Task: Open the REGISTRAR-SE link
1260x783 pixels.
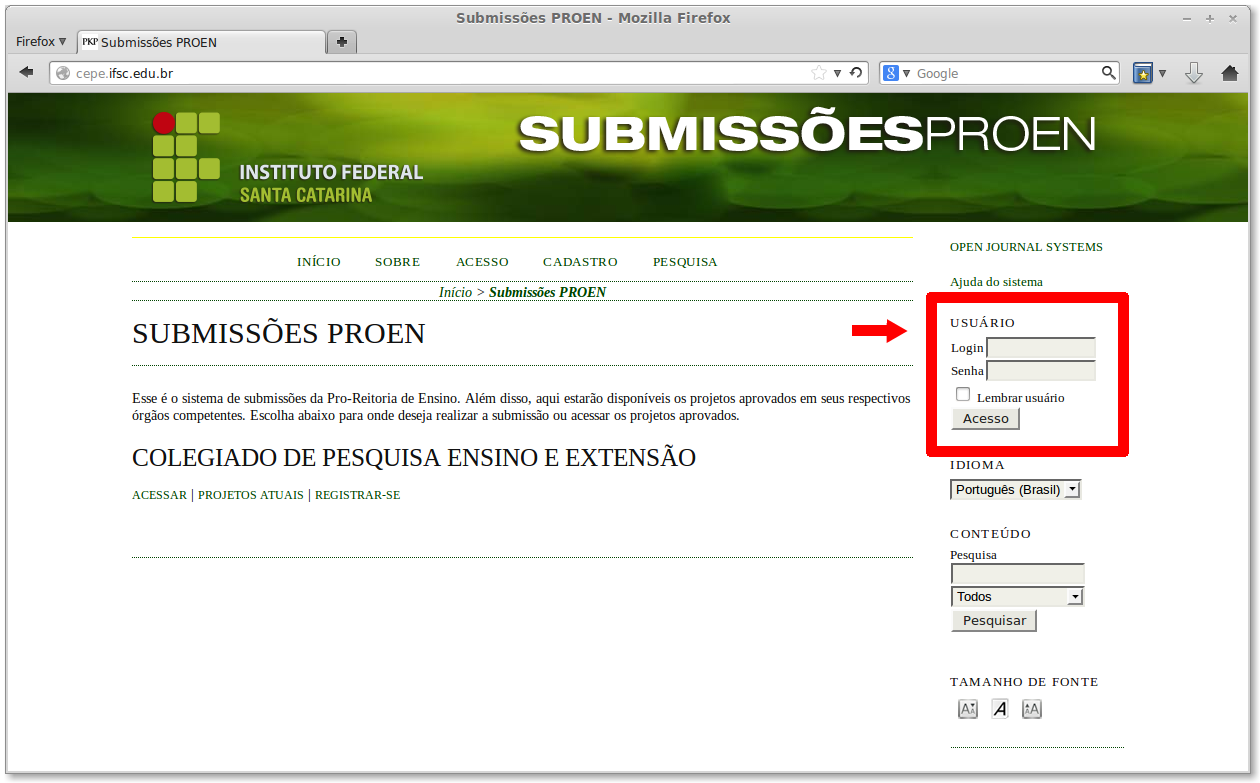Action: click(x=357, y=494)
